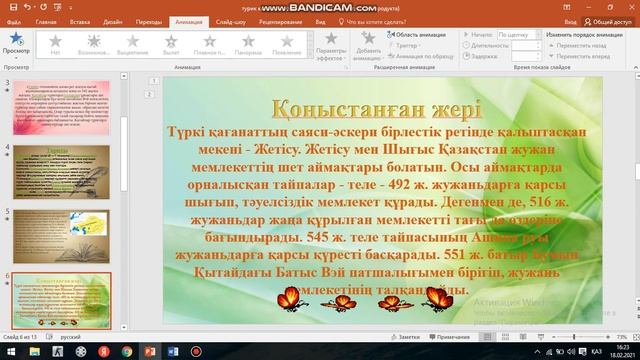Open the Слайд-шоу tab
This screenshot has height=360, width=640.
point(231,22)
